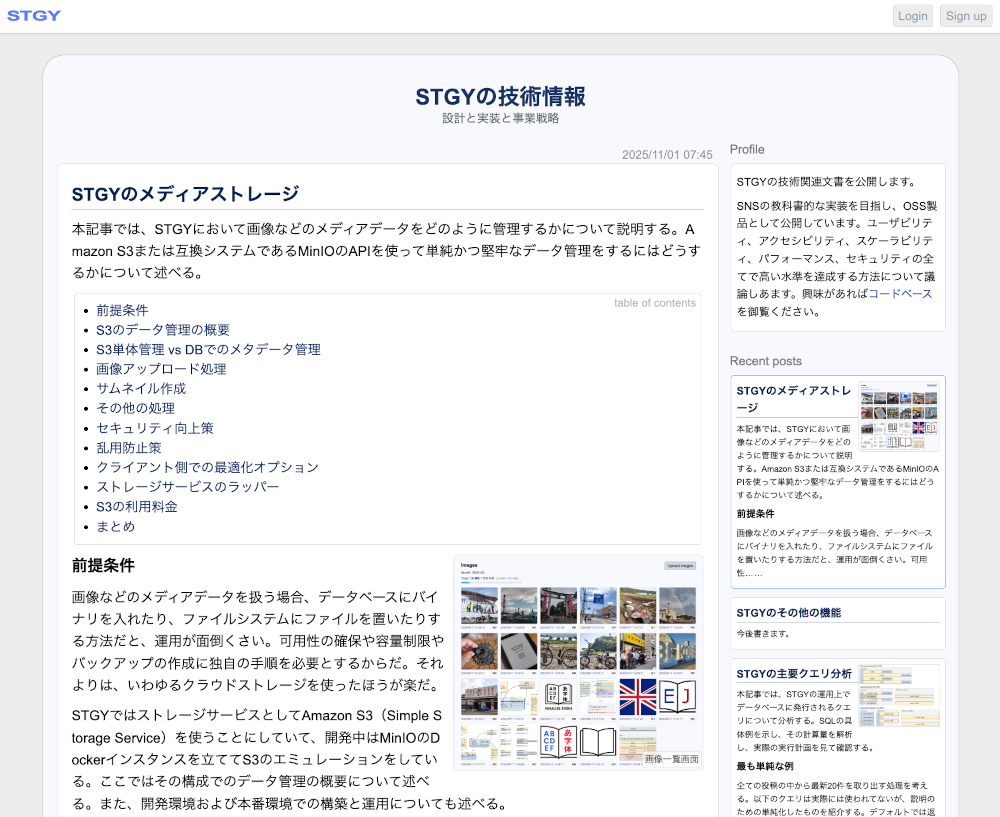The height and width of the screenshot is (817, 1000).
Task: Open the 画像アップロード処理 contents link
Action: (x=161, y=369)
